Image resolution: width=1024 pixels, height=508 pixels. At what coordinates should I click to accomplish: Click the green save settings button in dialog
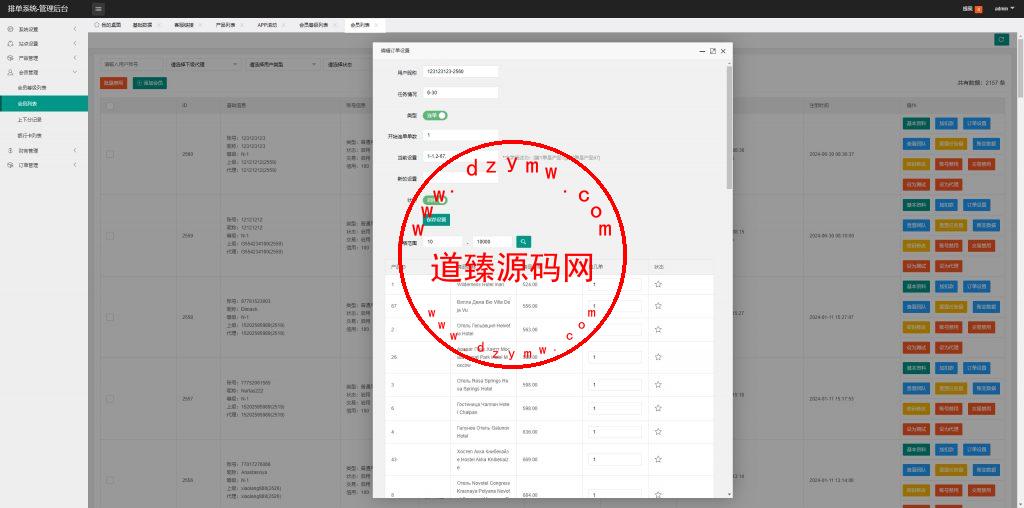click(436, 220)
